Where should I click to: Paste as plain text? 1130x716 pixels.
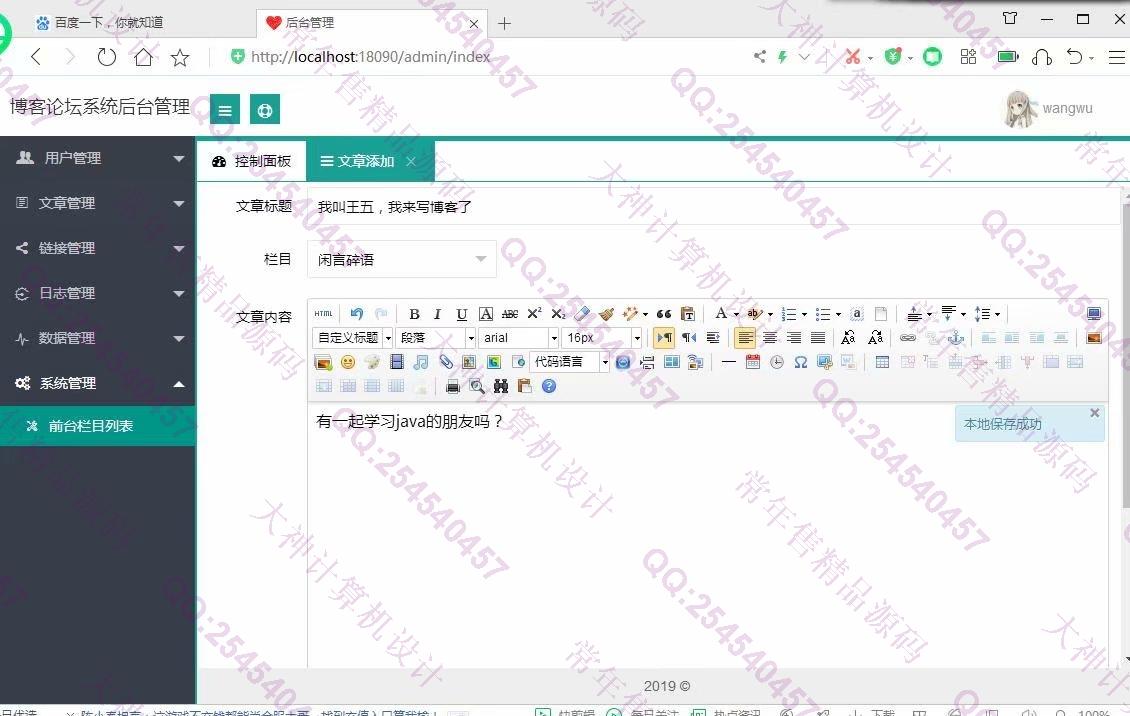pos(688,313)
